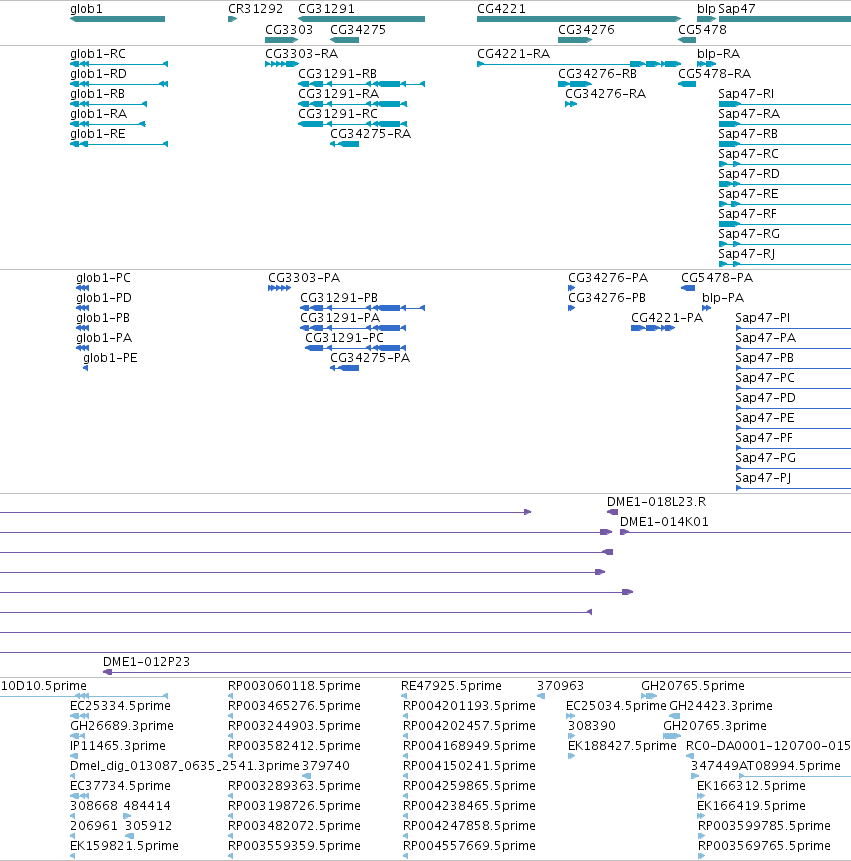The height and width of the screenshot is (861, 851).
Task: Click the RP004201193.5prime label
Action: (x=469, y=706)
